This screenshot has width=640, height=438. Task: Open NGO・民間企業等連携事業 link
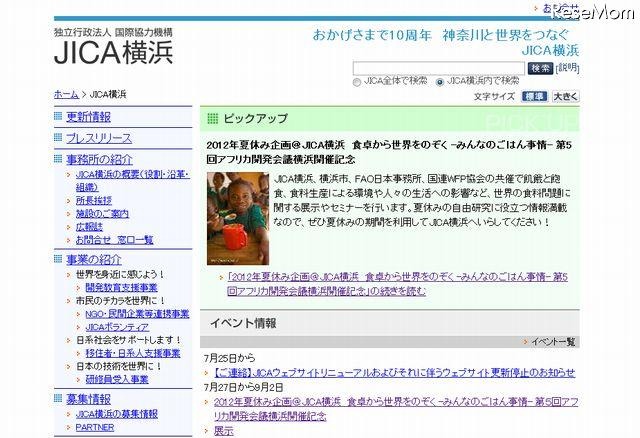(x=137, y=314)
